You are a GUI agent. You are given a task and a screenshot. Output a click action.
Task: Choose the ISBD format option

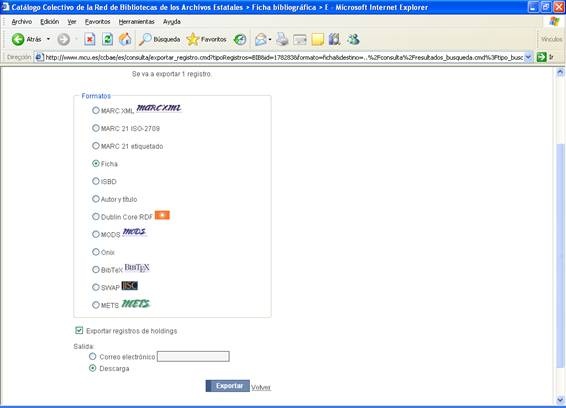(96, 181)
